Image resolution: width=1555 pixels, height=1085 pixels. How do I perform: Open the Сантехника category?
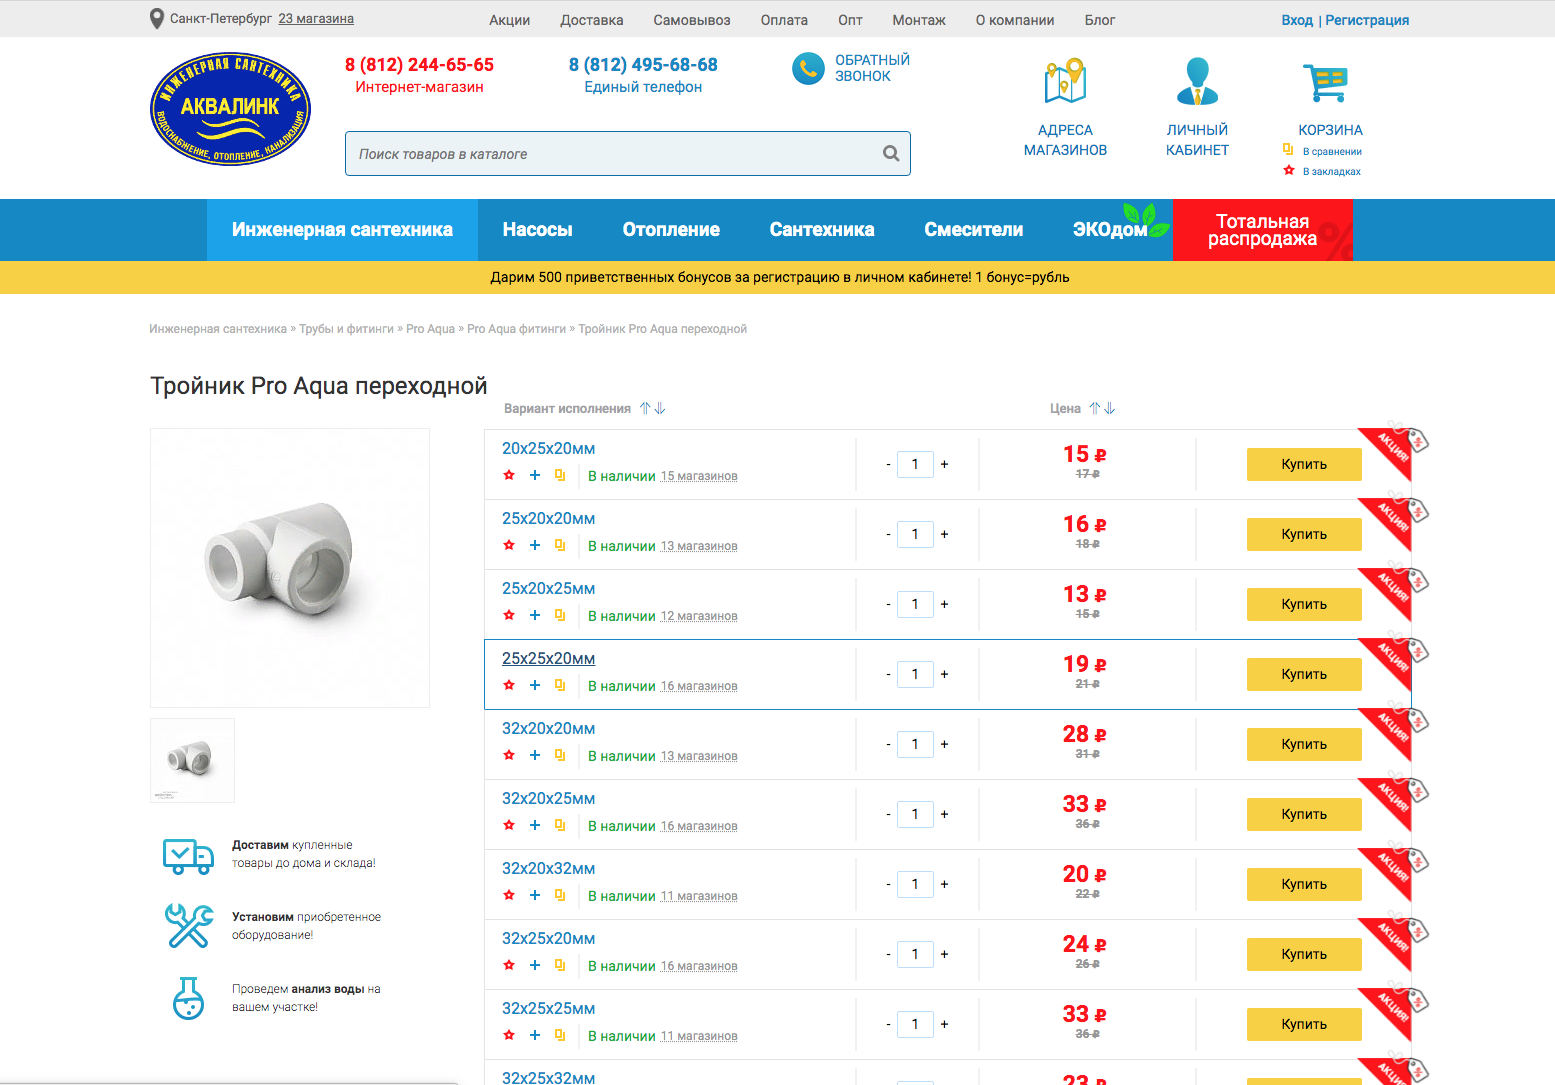822,230
